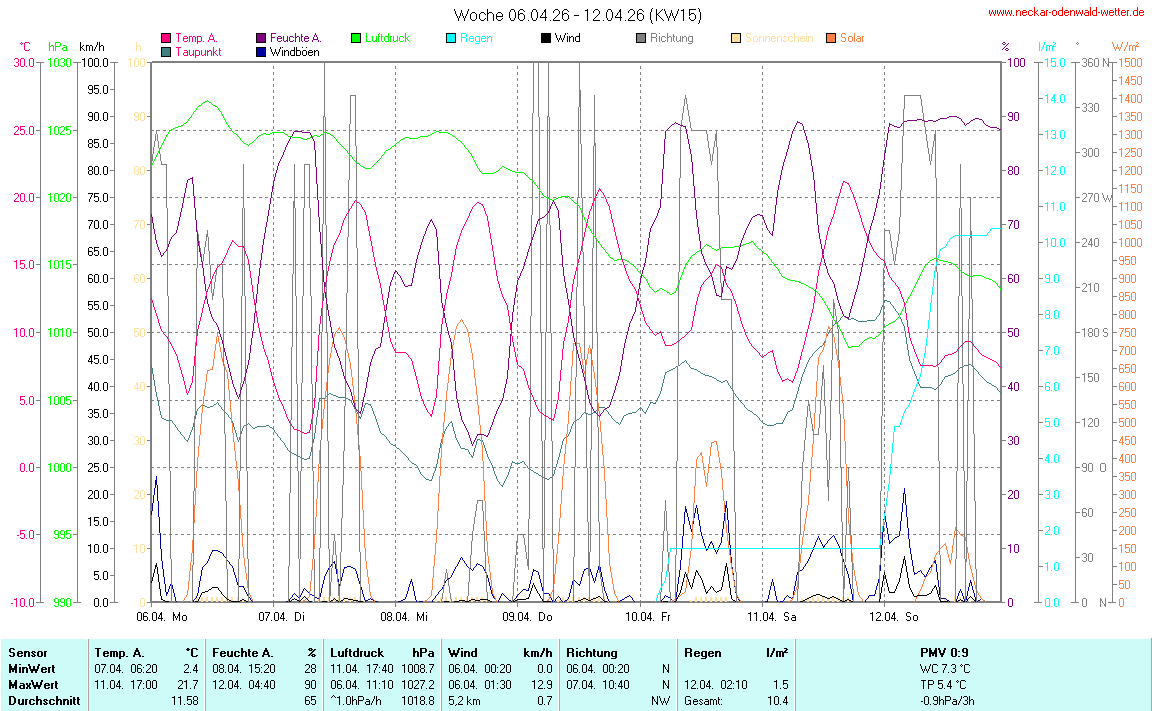
Task: Click the black Wind legend swatch
Action: pyautogui.click(x=545, y=39)
